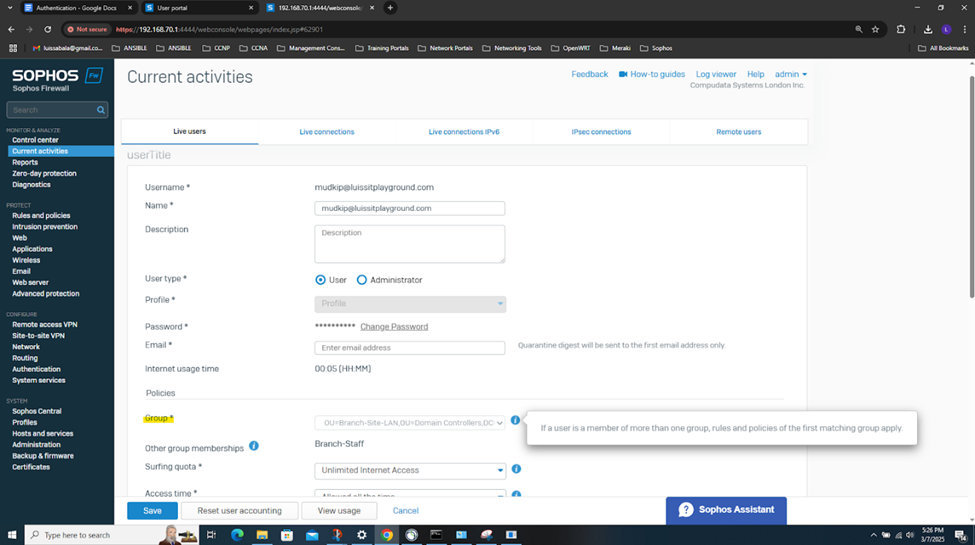
Task: Open File Explorer from taskbar
Action: [x=262, y=535]
